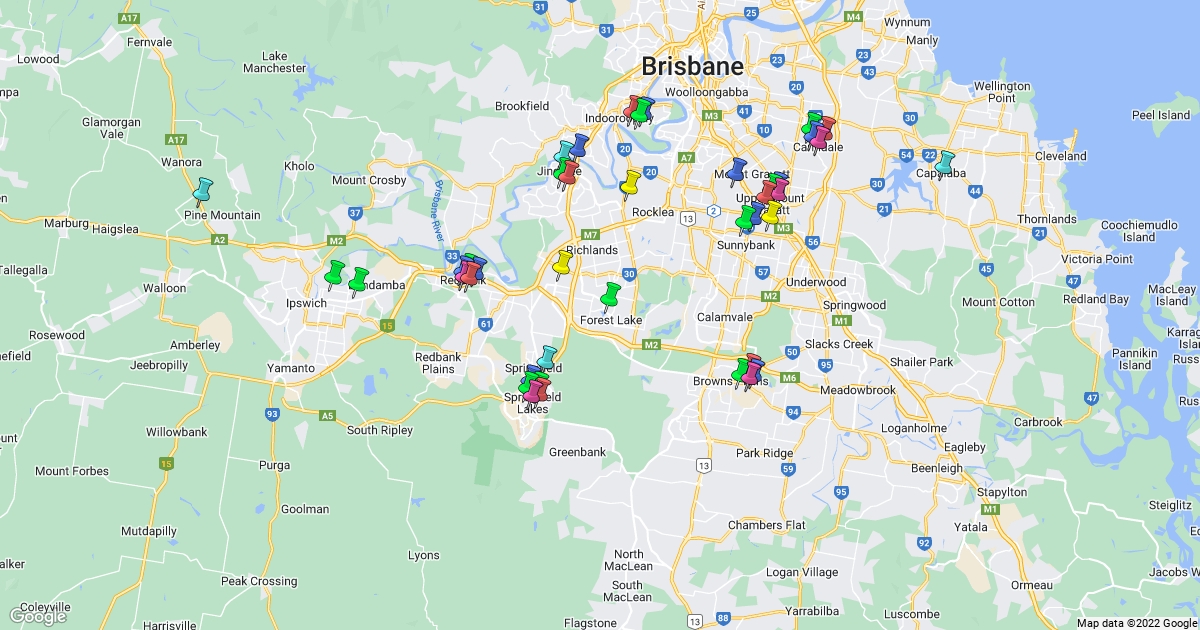
Task: Select the Peak Crossing town label
Action: [259, 581]
